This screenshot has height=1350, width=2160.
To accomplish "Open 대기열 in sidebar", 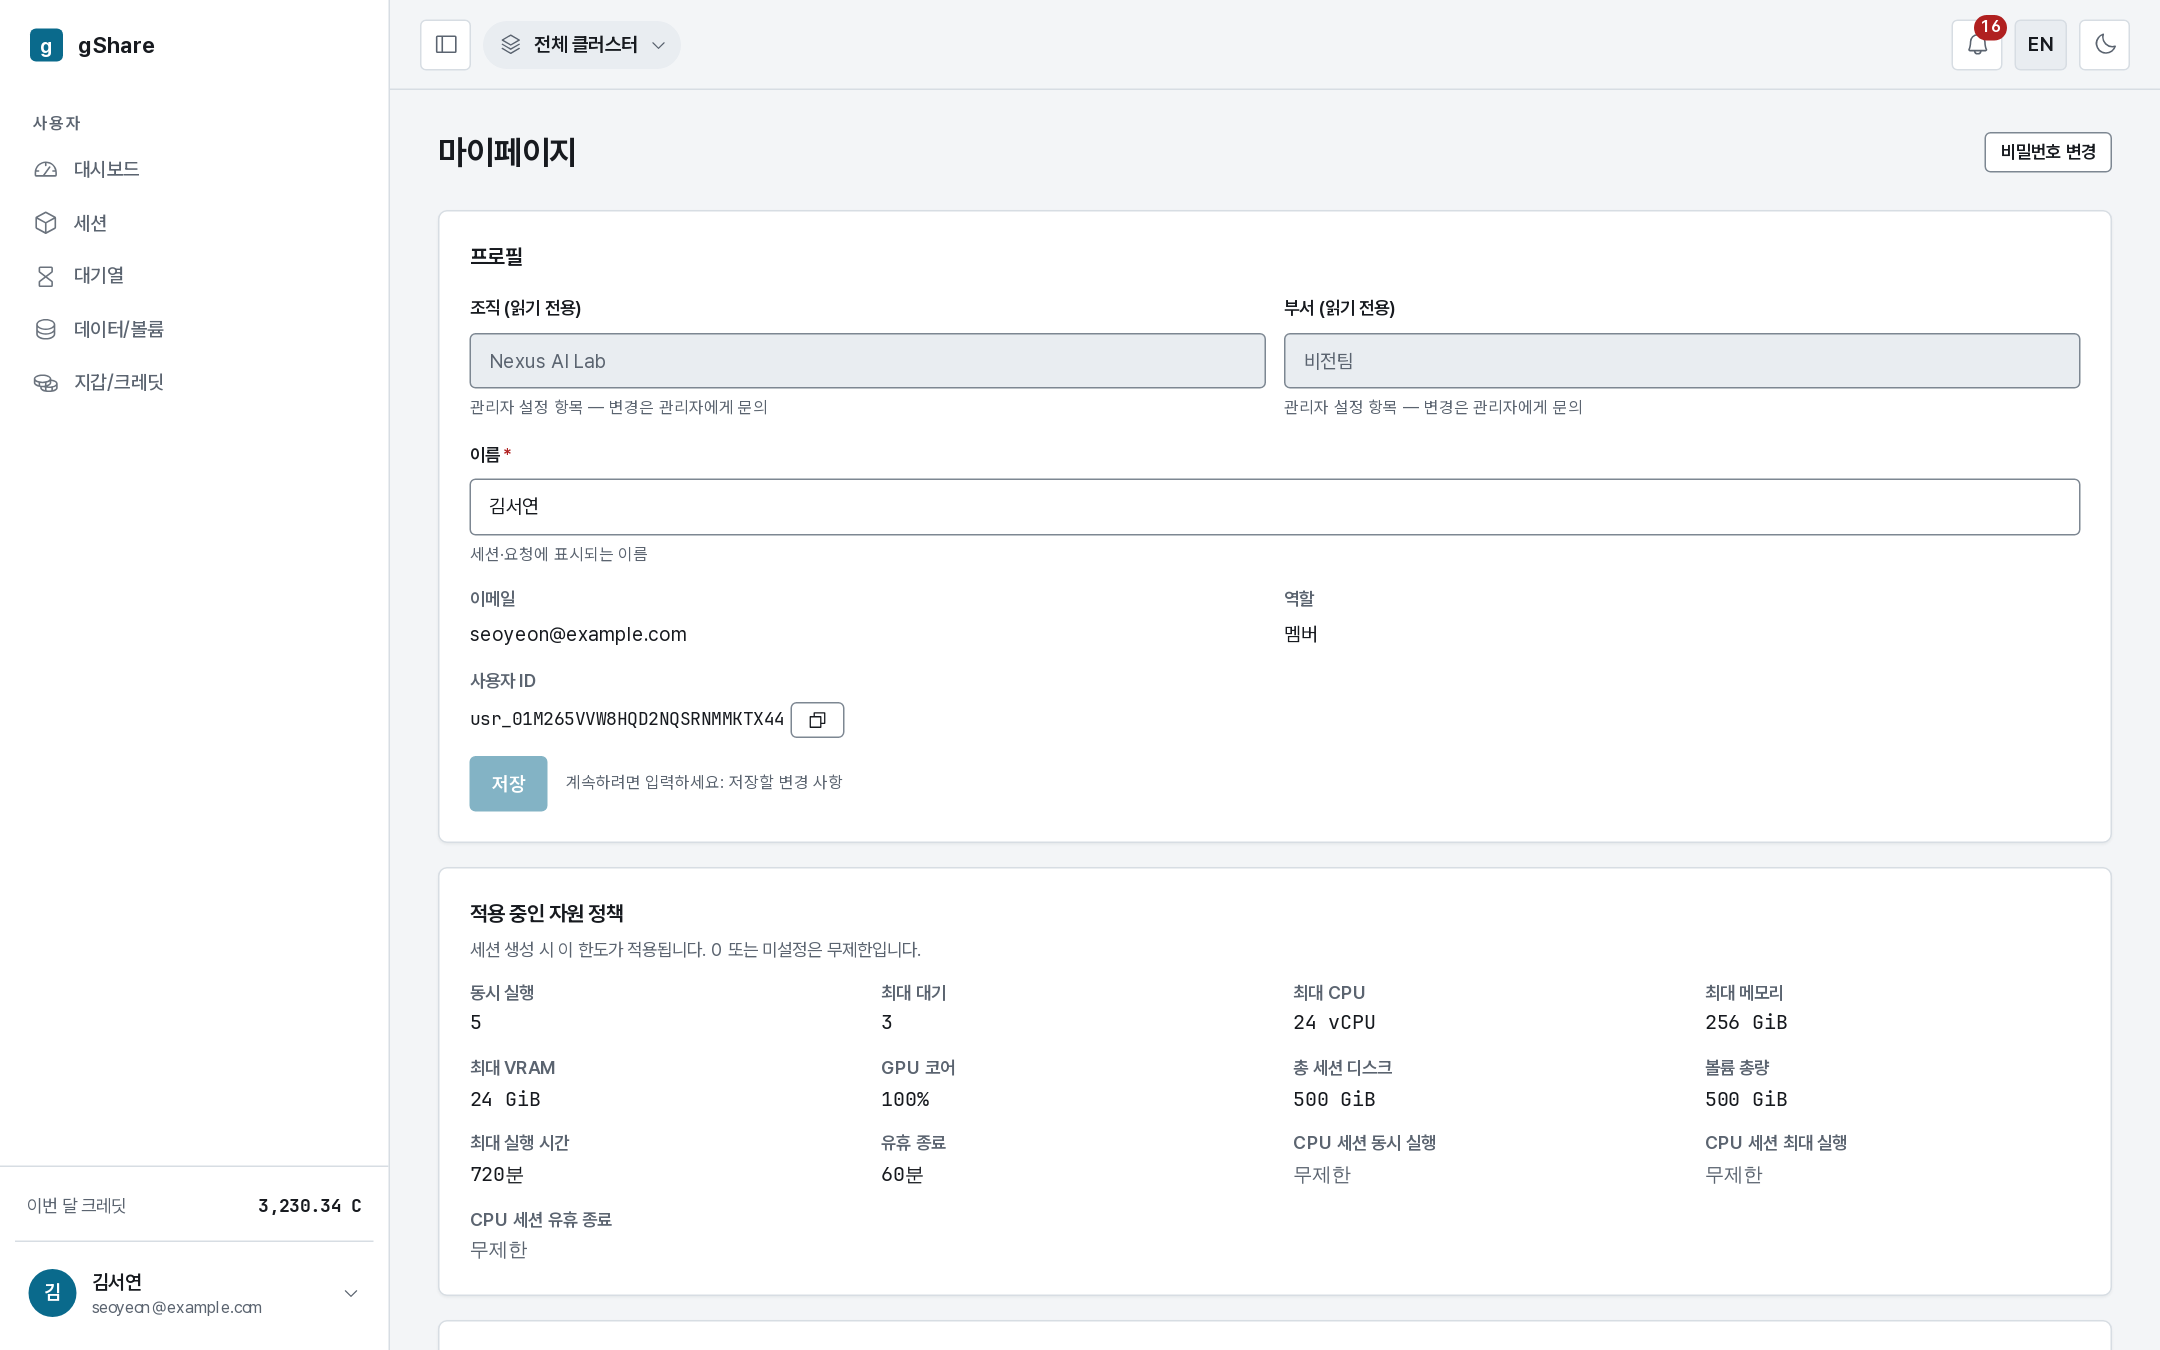I will click(x=194, y=276).
